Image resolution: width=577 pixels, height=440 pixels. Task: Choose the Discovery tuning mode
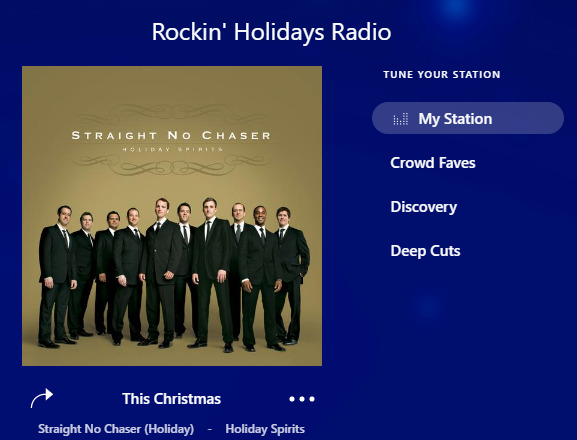tap(424, 207)
